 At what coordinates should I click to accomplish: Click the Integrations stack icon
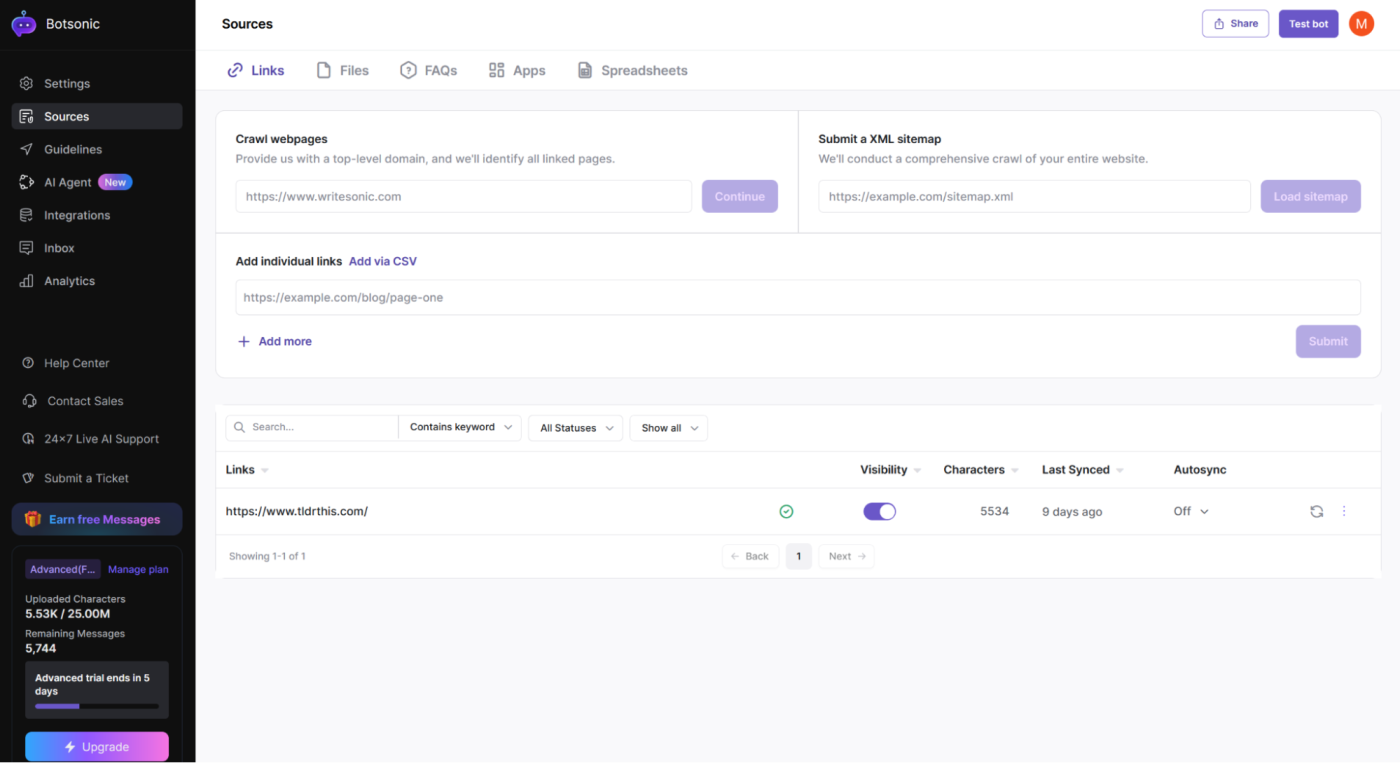[27, 216]
